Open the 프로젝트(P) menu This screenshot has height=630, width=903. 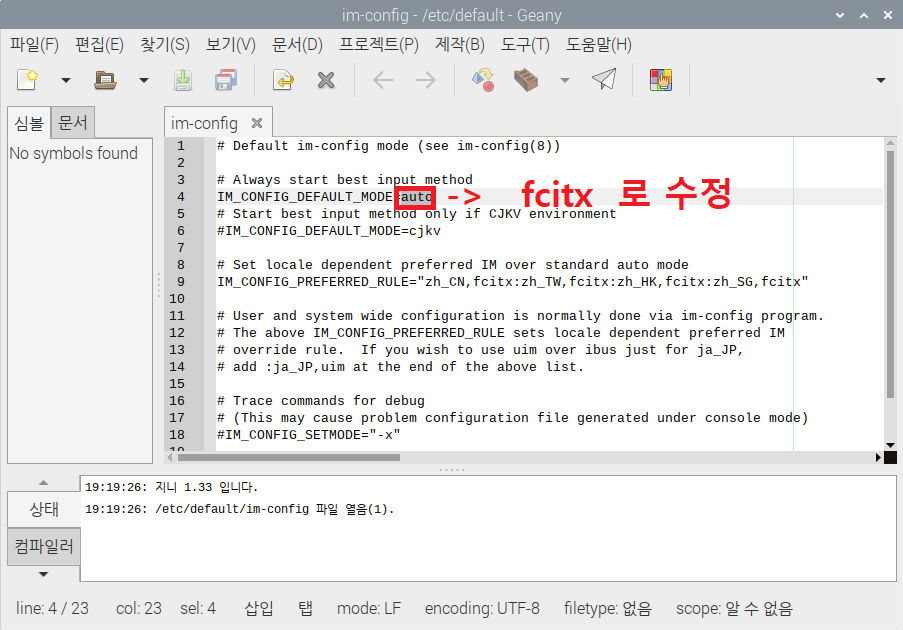(x=378, y=44)
